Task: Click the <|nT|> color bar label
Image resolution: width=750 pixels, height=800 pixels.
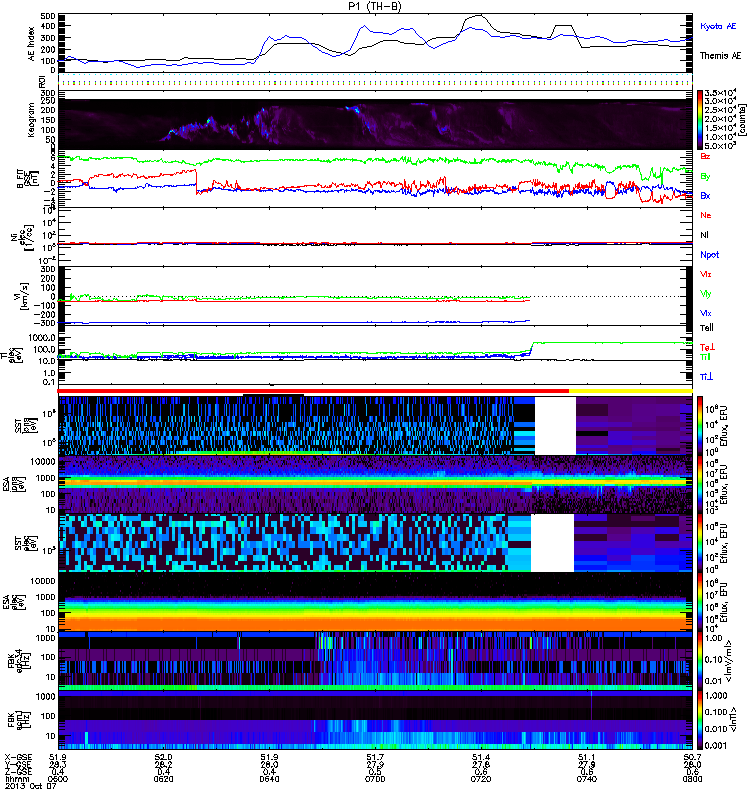Action: tap(733, 720)
